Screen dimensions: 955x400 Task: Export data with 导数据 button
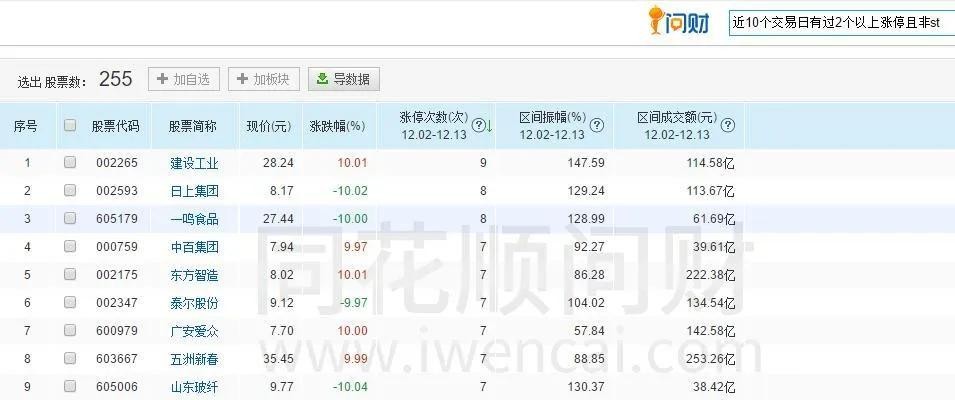pos(344,79)
